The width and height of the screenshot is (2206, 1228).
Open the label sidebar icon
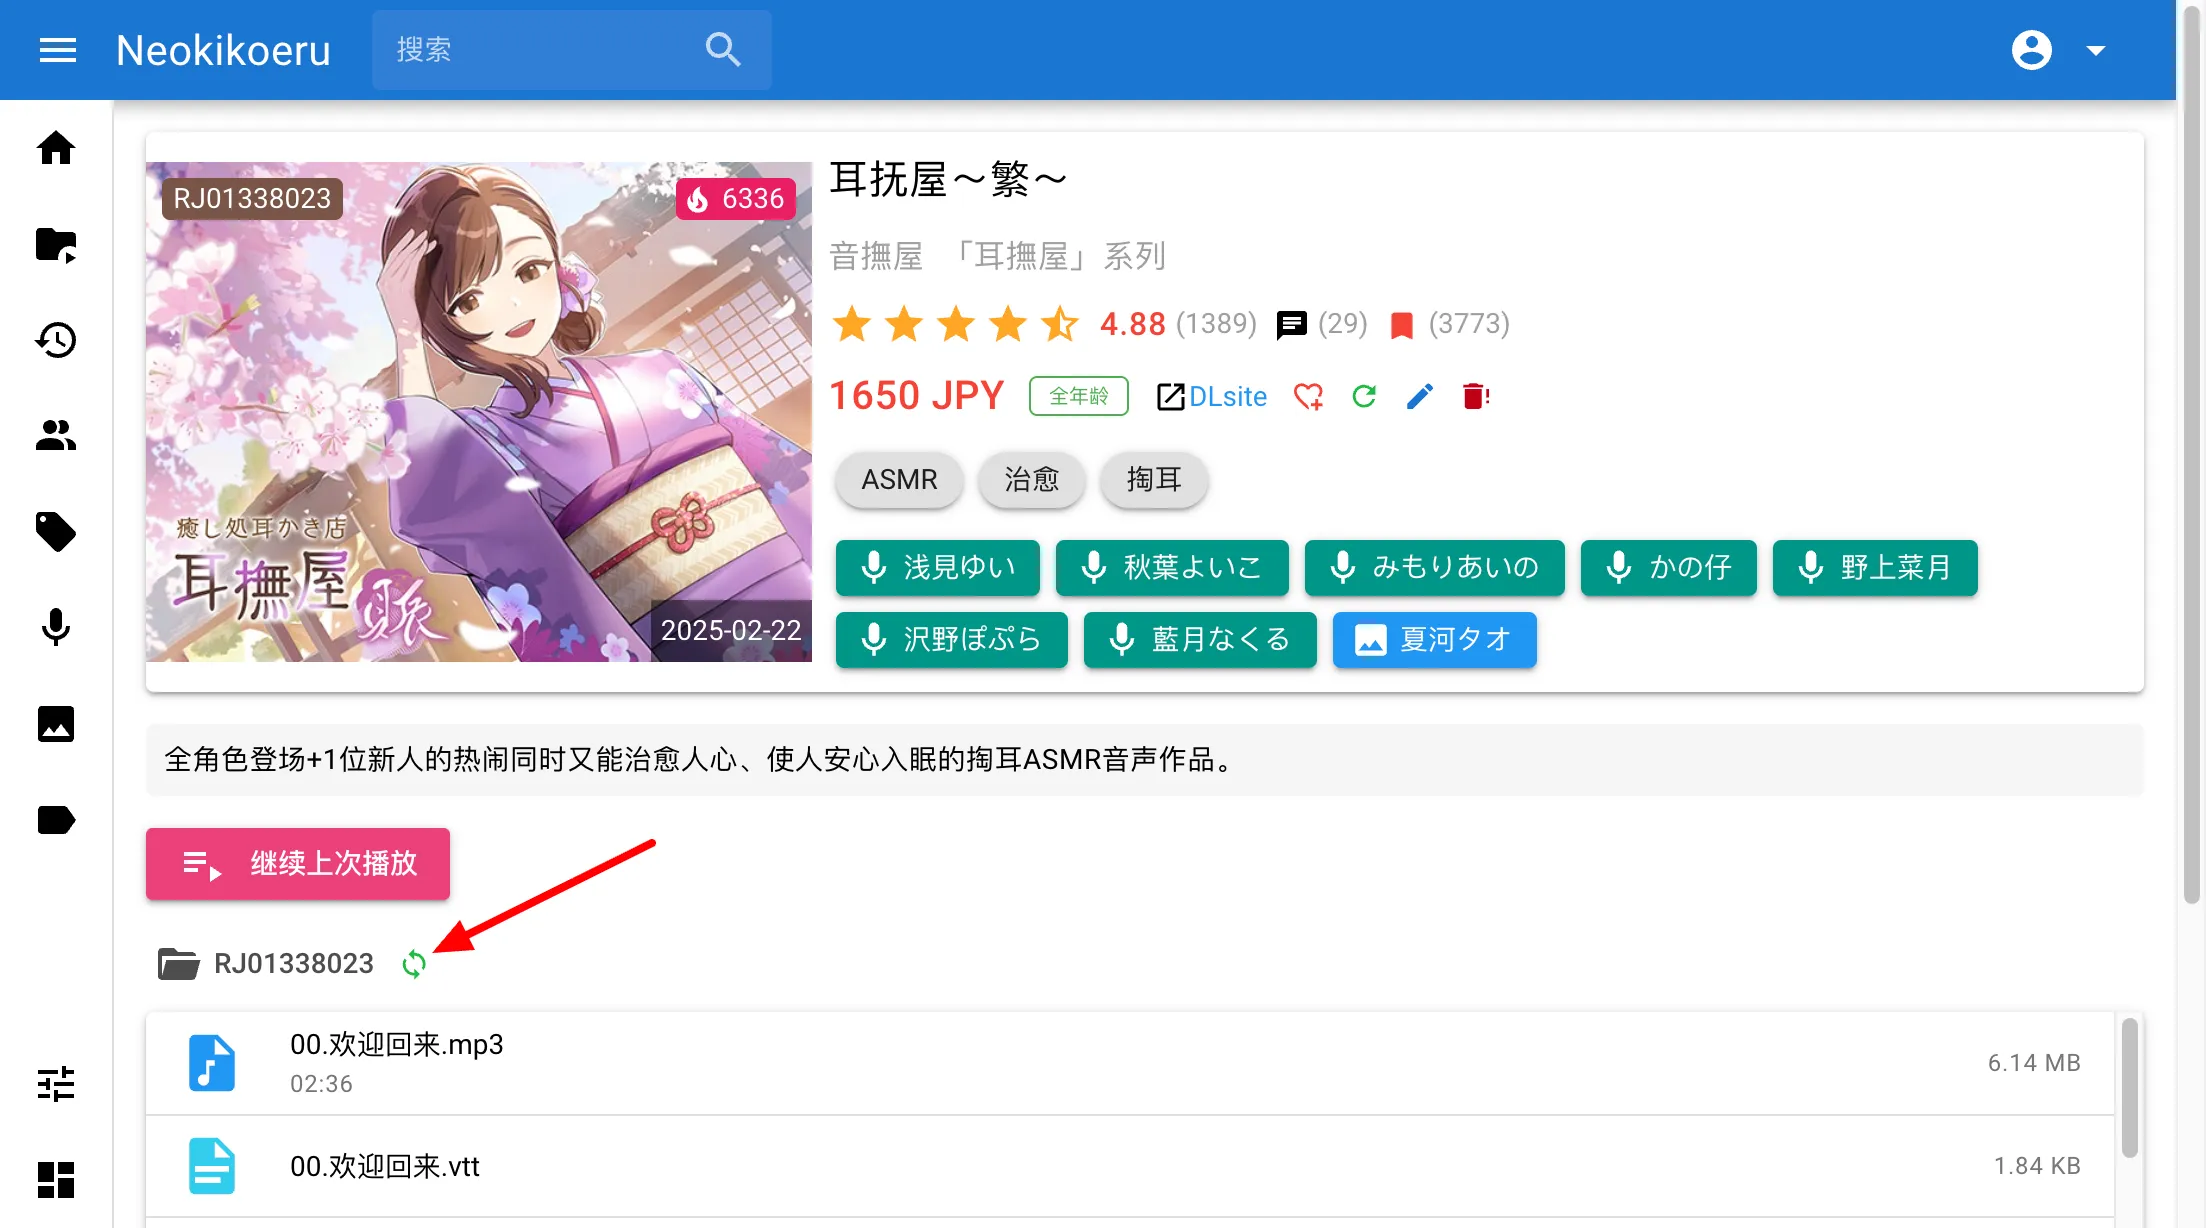coord(56,820)
